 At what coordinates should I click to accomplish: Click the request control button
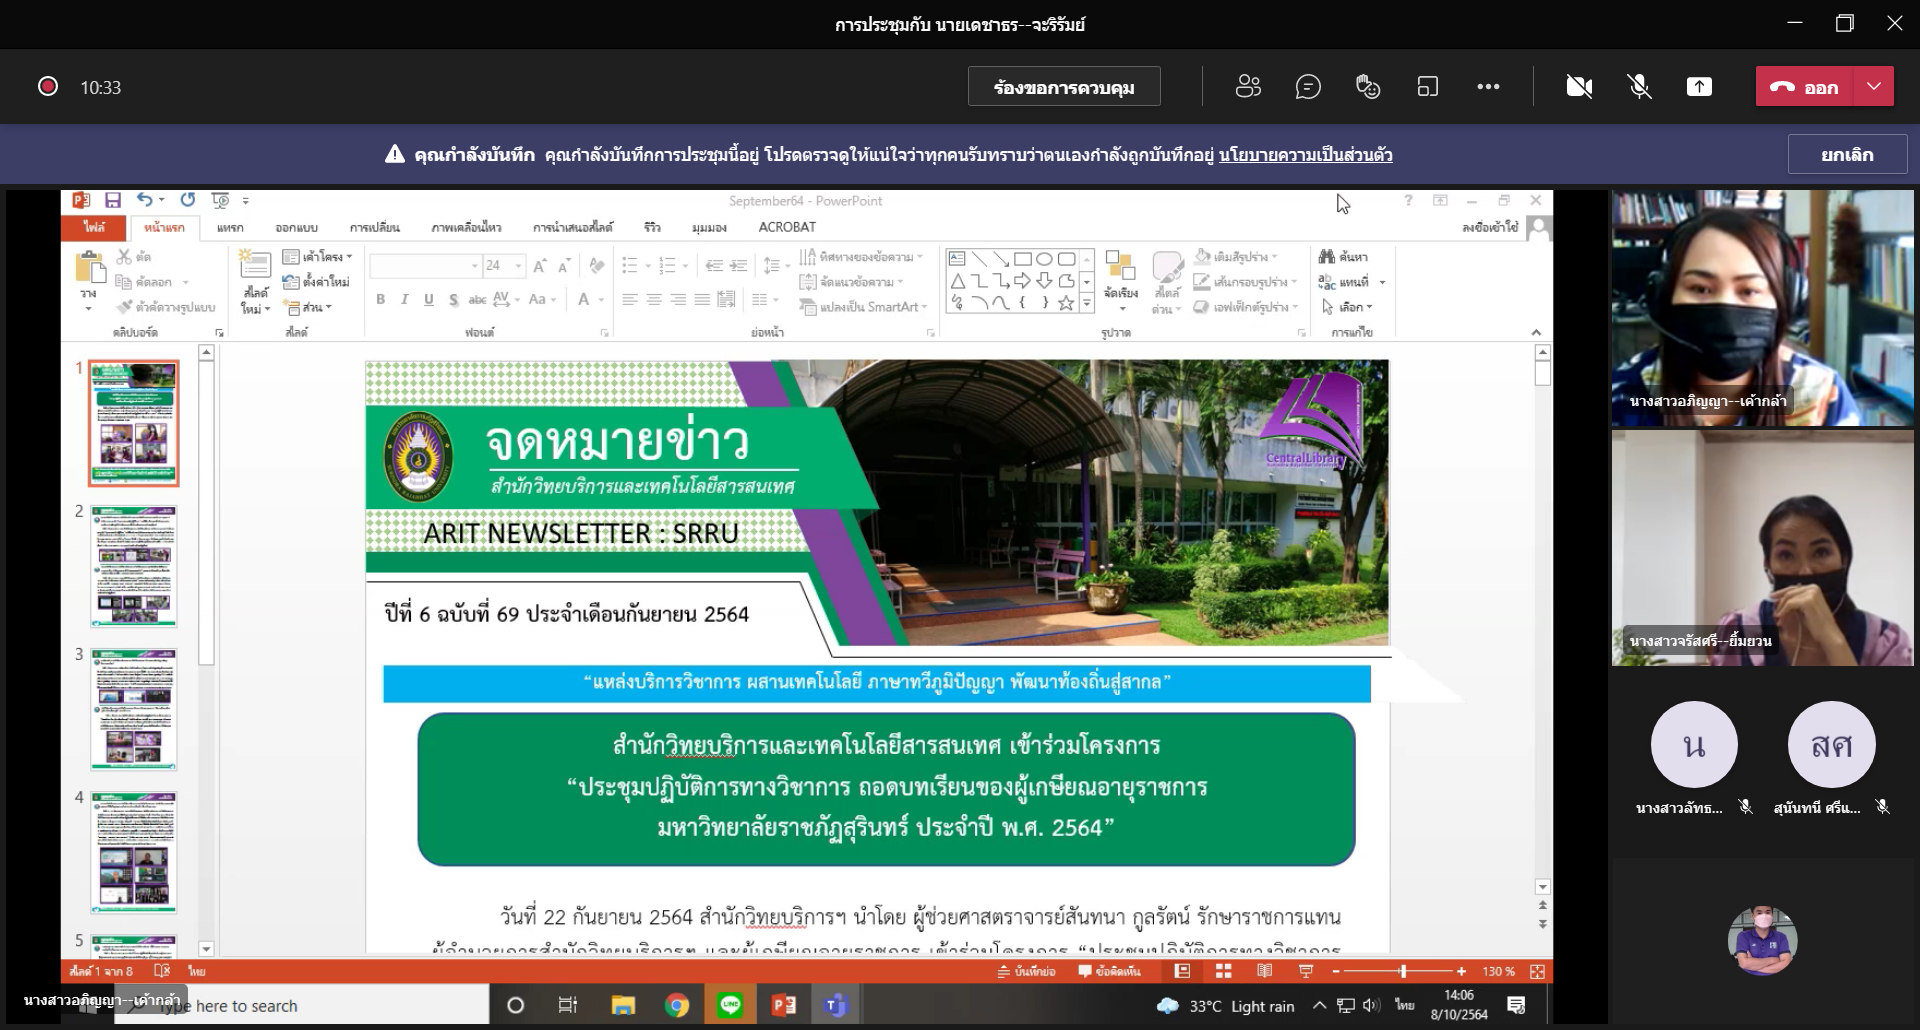pyautogui.click(x=1064, y=87)
